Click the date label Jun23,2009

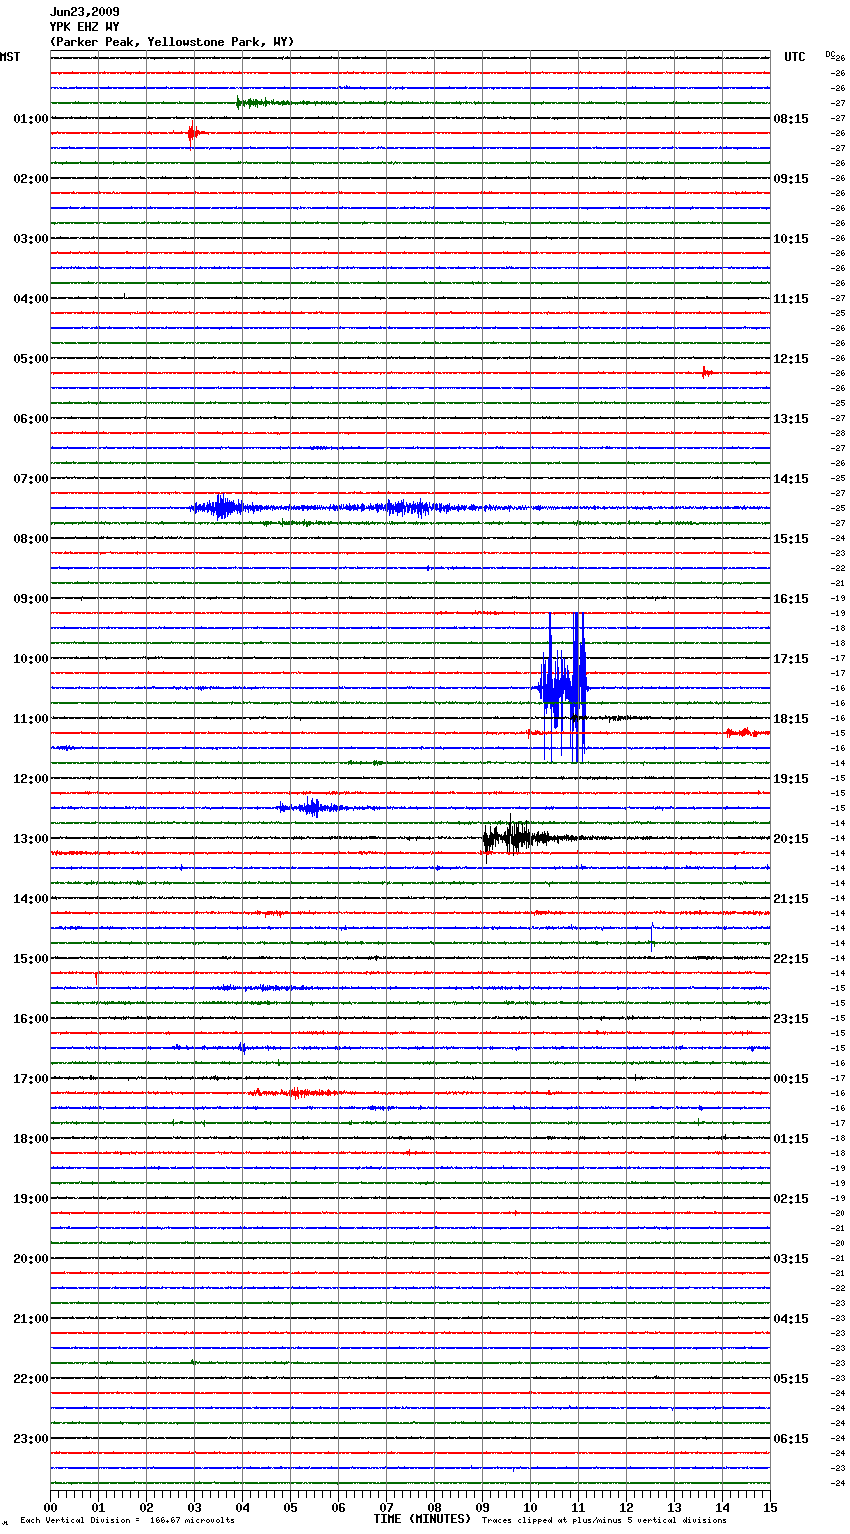pyautogui.click(x=85, y=12)
